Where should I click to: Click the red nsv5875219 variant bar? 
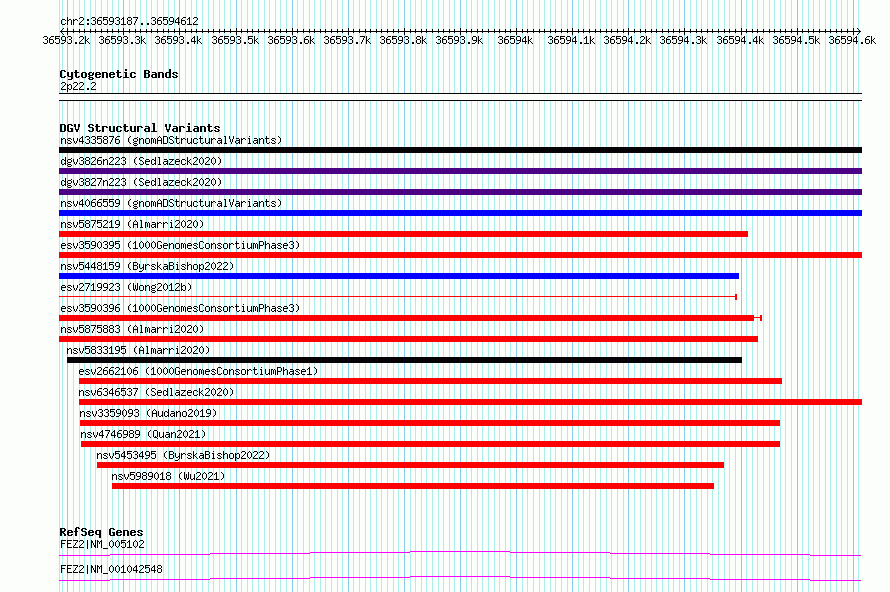[404, 234]
